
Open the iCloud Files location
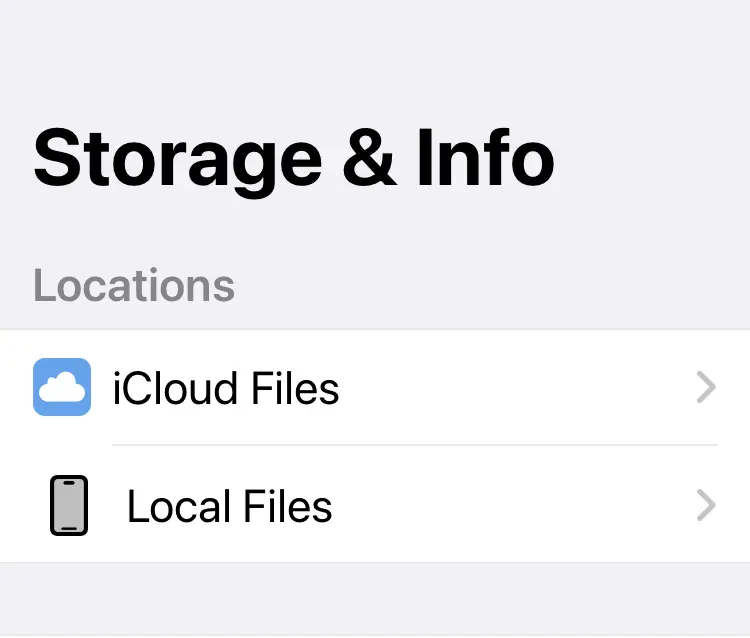click(x=226, y=388)
